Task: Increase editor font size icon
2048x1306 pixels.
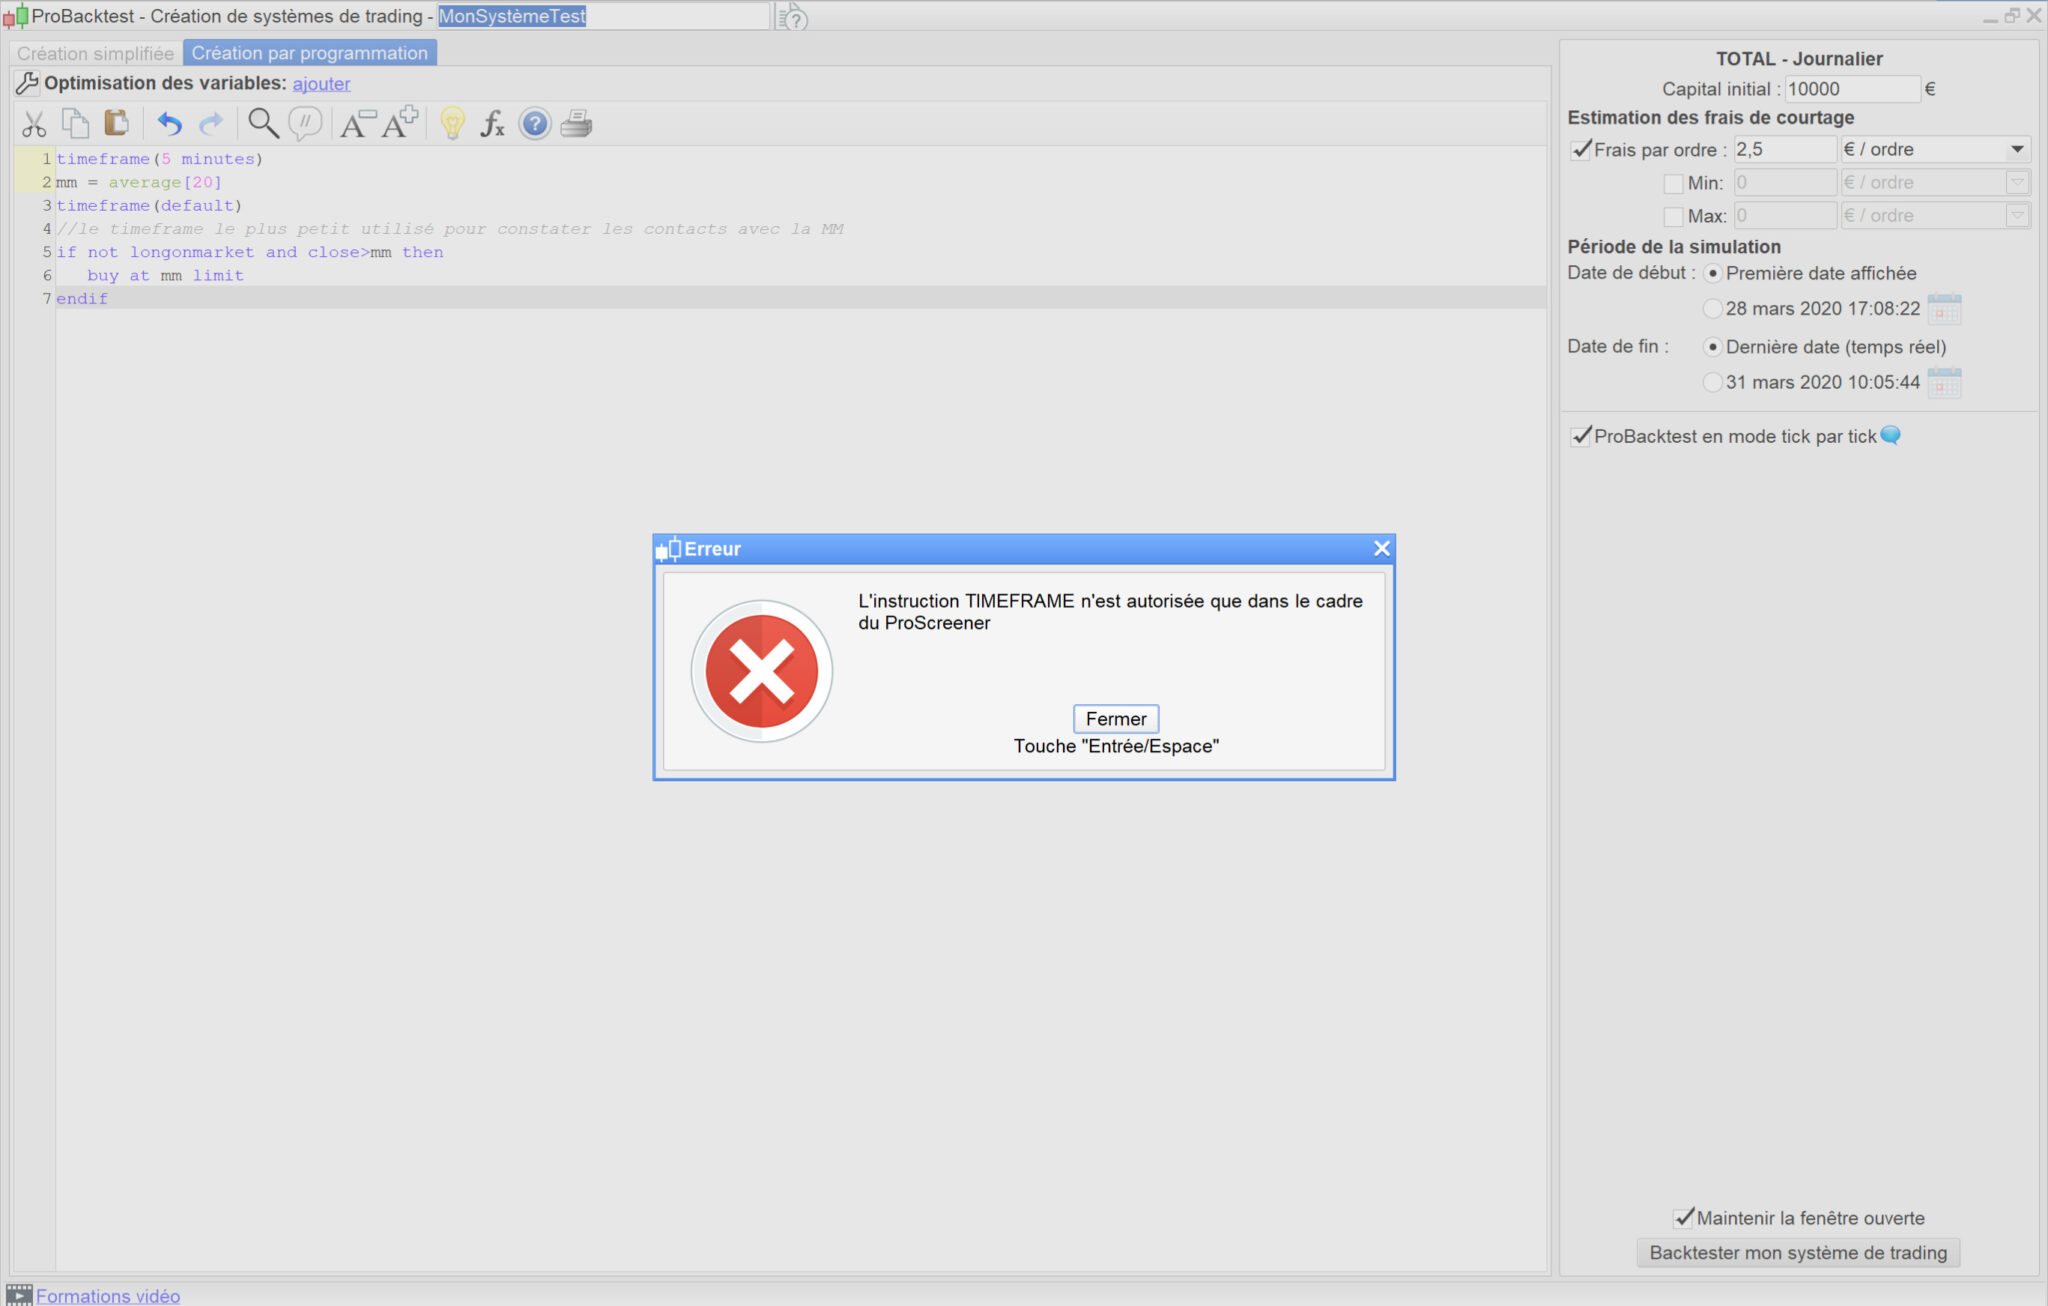Action: pyautogui.click(x=400, y=123)
